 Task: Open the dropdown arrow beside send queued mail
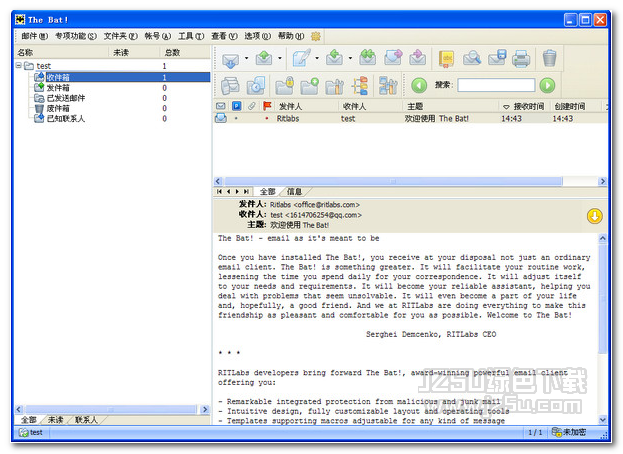(280, 58)
